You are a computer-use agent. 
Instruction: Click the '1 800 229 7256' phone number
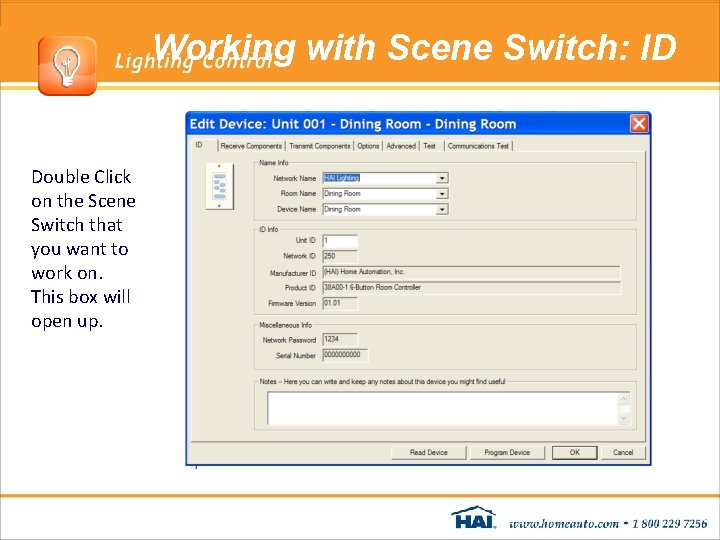(x=669, y=523)
